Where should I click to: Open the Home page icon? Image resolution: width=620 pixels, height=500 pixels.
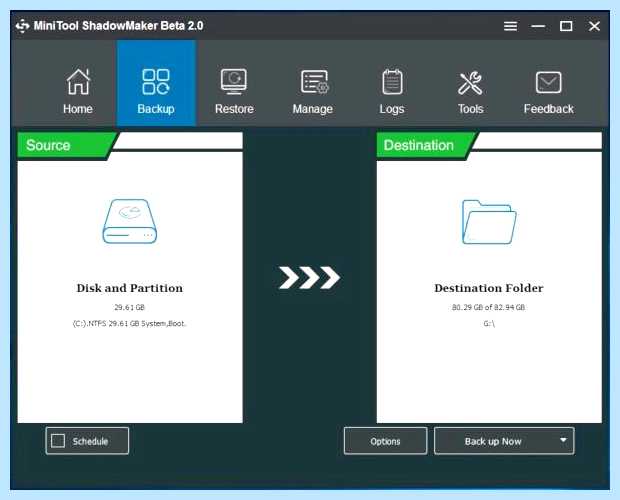78,82
